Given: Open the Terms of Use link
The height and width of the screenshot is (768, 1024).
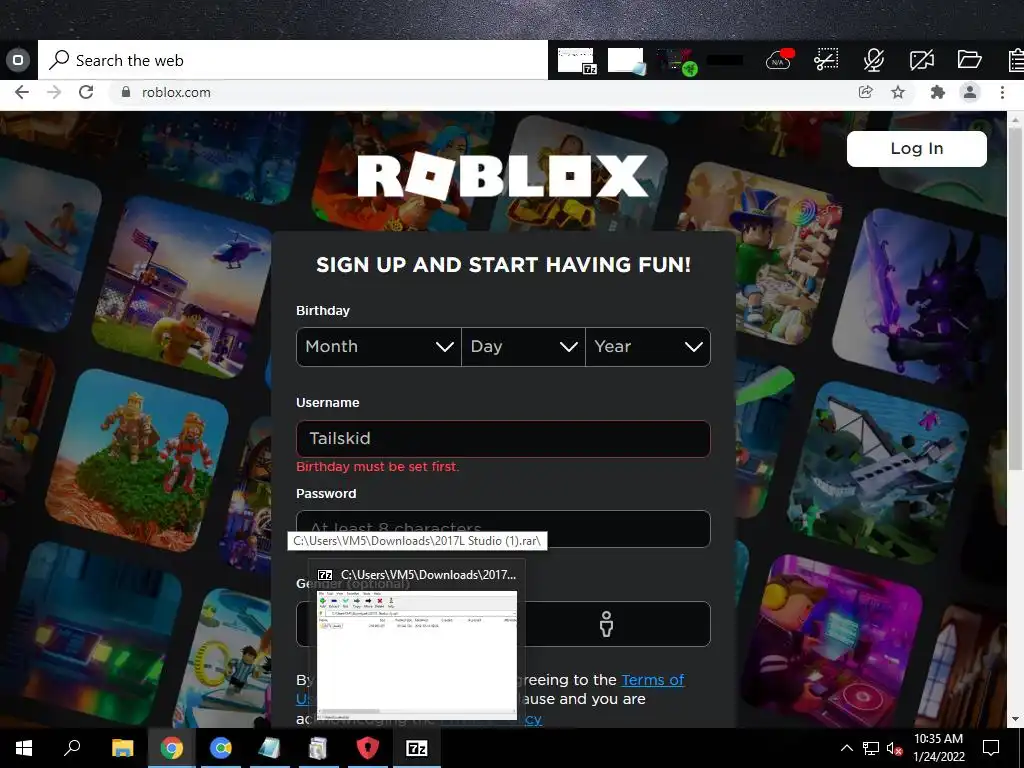Looking at the screenshot, I should pyautogui.click(x=652, y=680).
